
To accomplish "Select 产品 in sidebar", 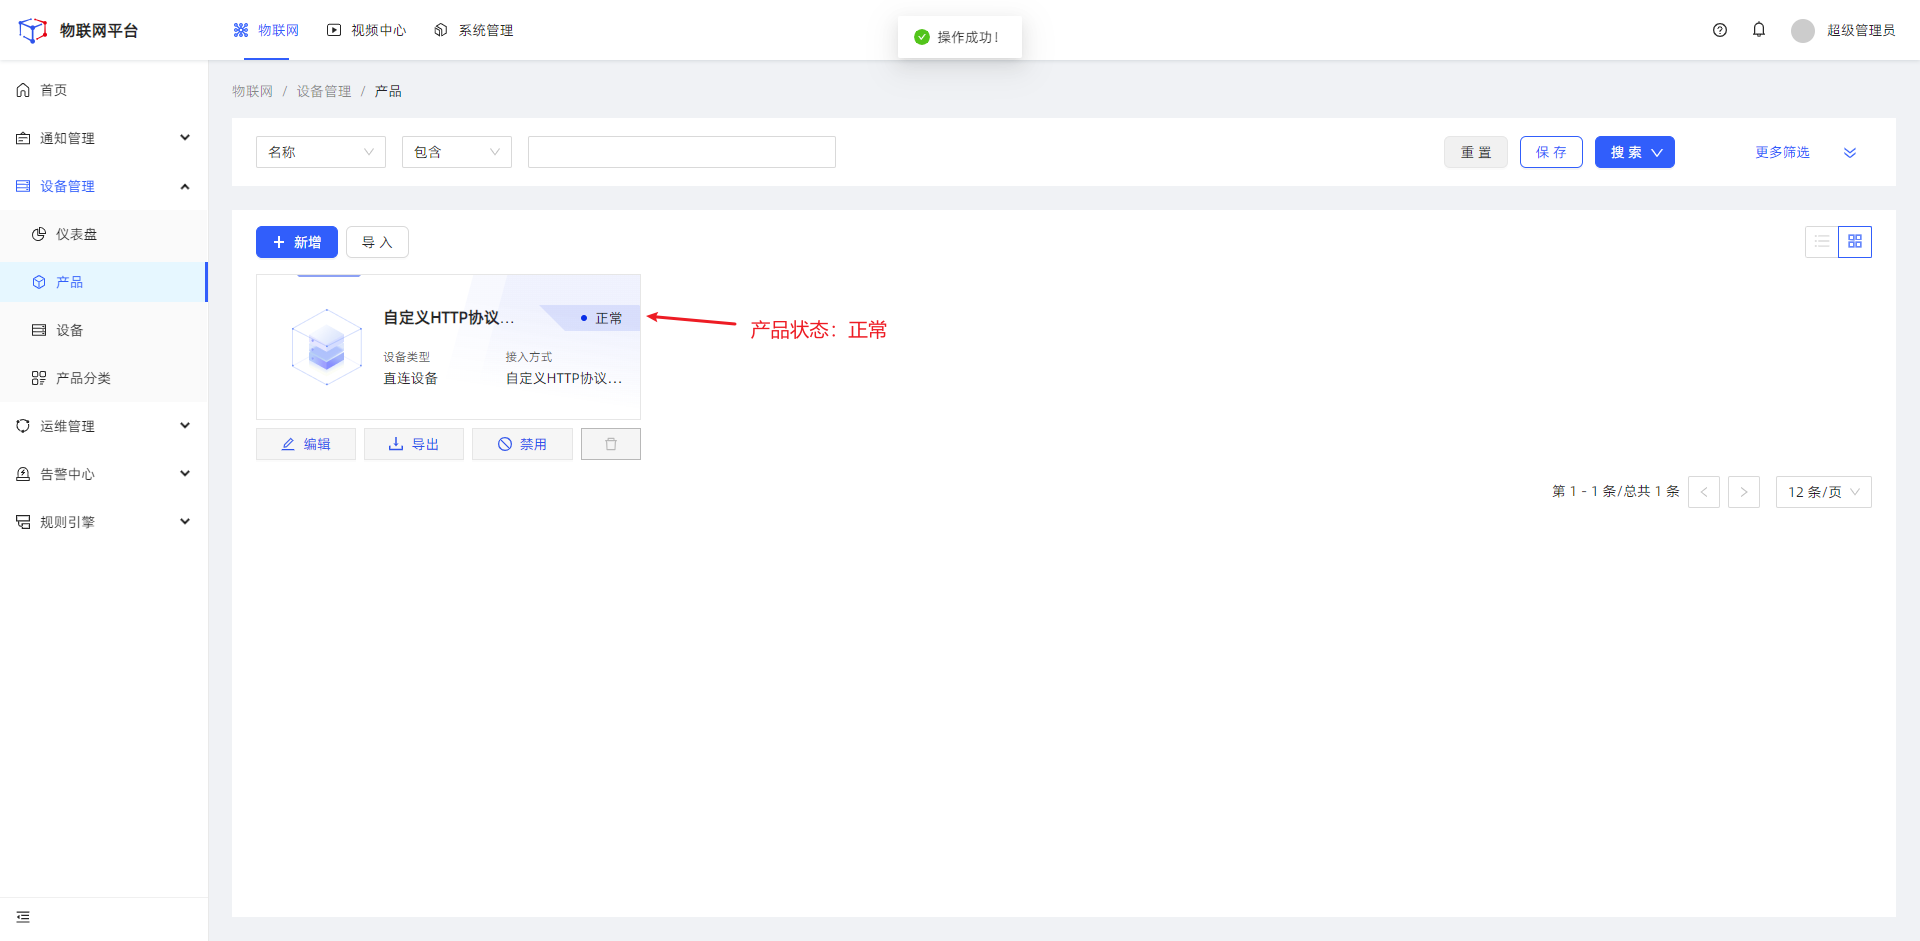I will [104, 282].
